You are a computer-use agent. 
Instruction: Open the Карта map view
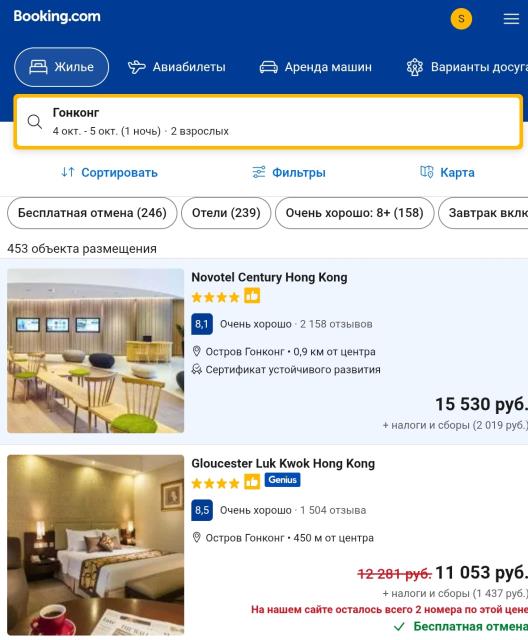point(448,173)
